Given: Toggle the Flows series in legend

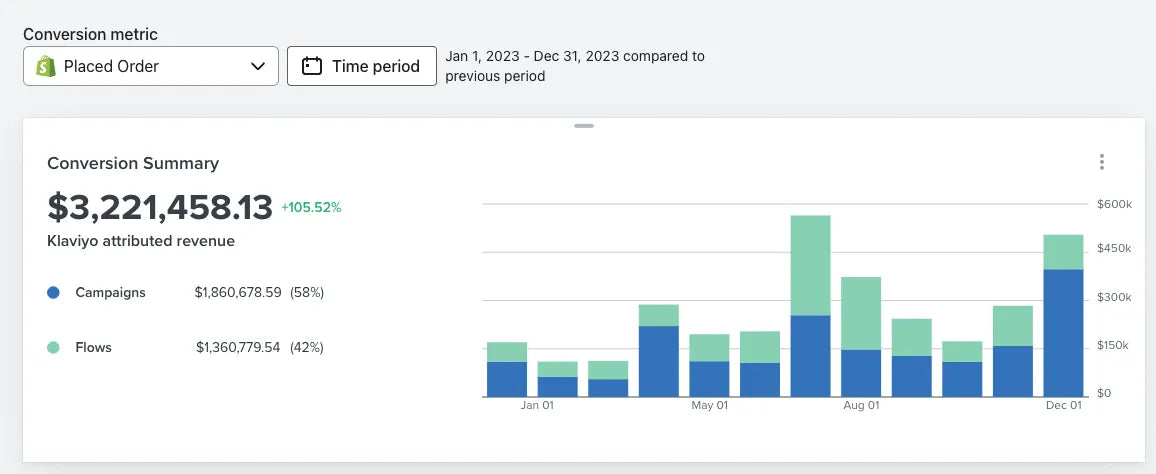Looking at the screenshot, I should click(93, 348).
